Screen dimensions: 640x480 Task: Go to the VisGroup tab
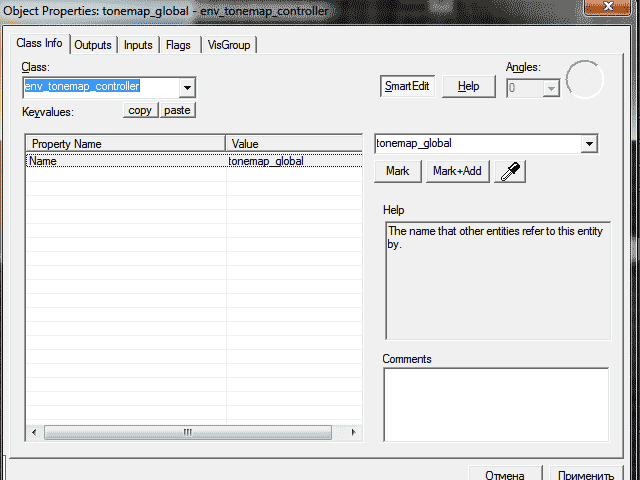point(229,45)
